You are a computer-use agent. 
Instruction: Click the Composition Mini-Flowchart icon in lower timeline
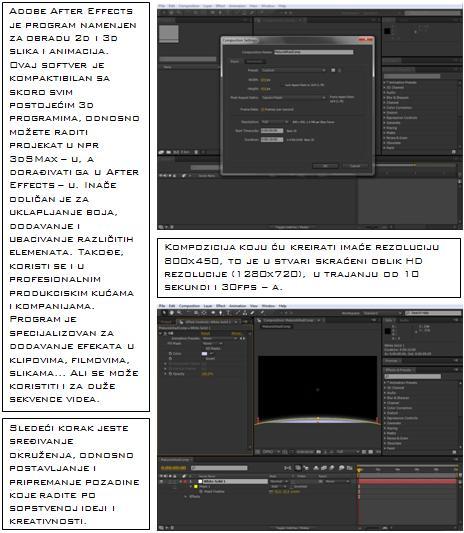point(288,468)
